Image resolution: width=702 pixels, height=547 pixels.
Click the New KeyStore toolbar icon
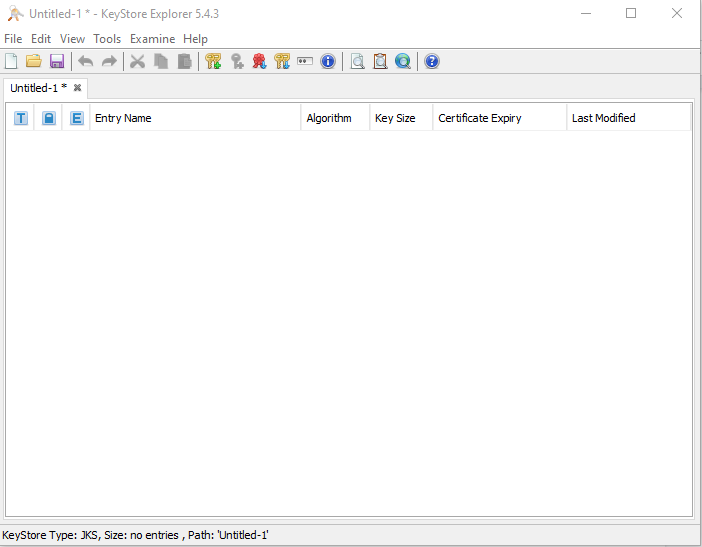point(11,61)
